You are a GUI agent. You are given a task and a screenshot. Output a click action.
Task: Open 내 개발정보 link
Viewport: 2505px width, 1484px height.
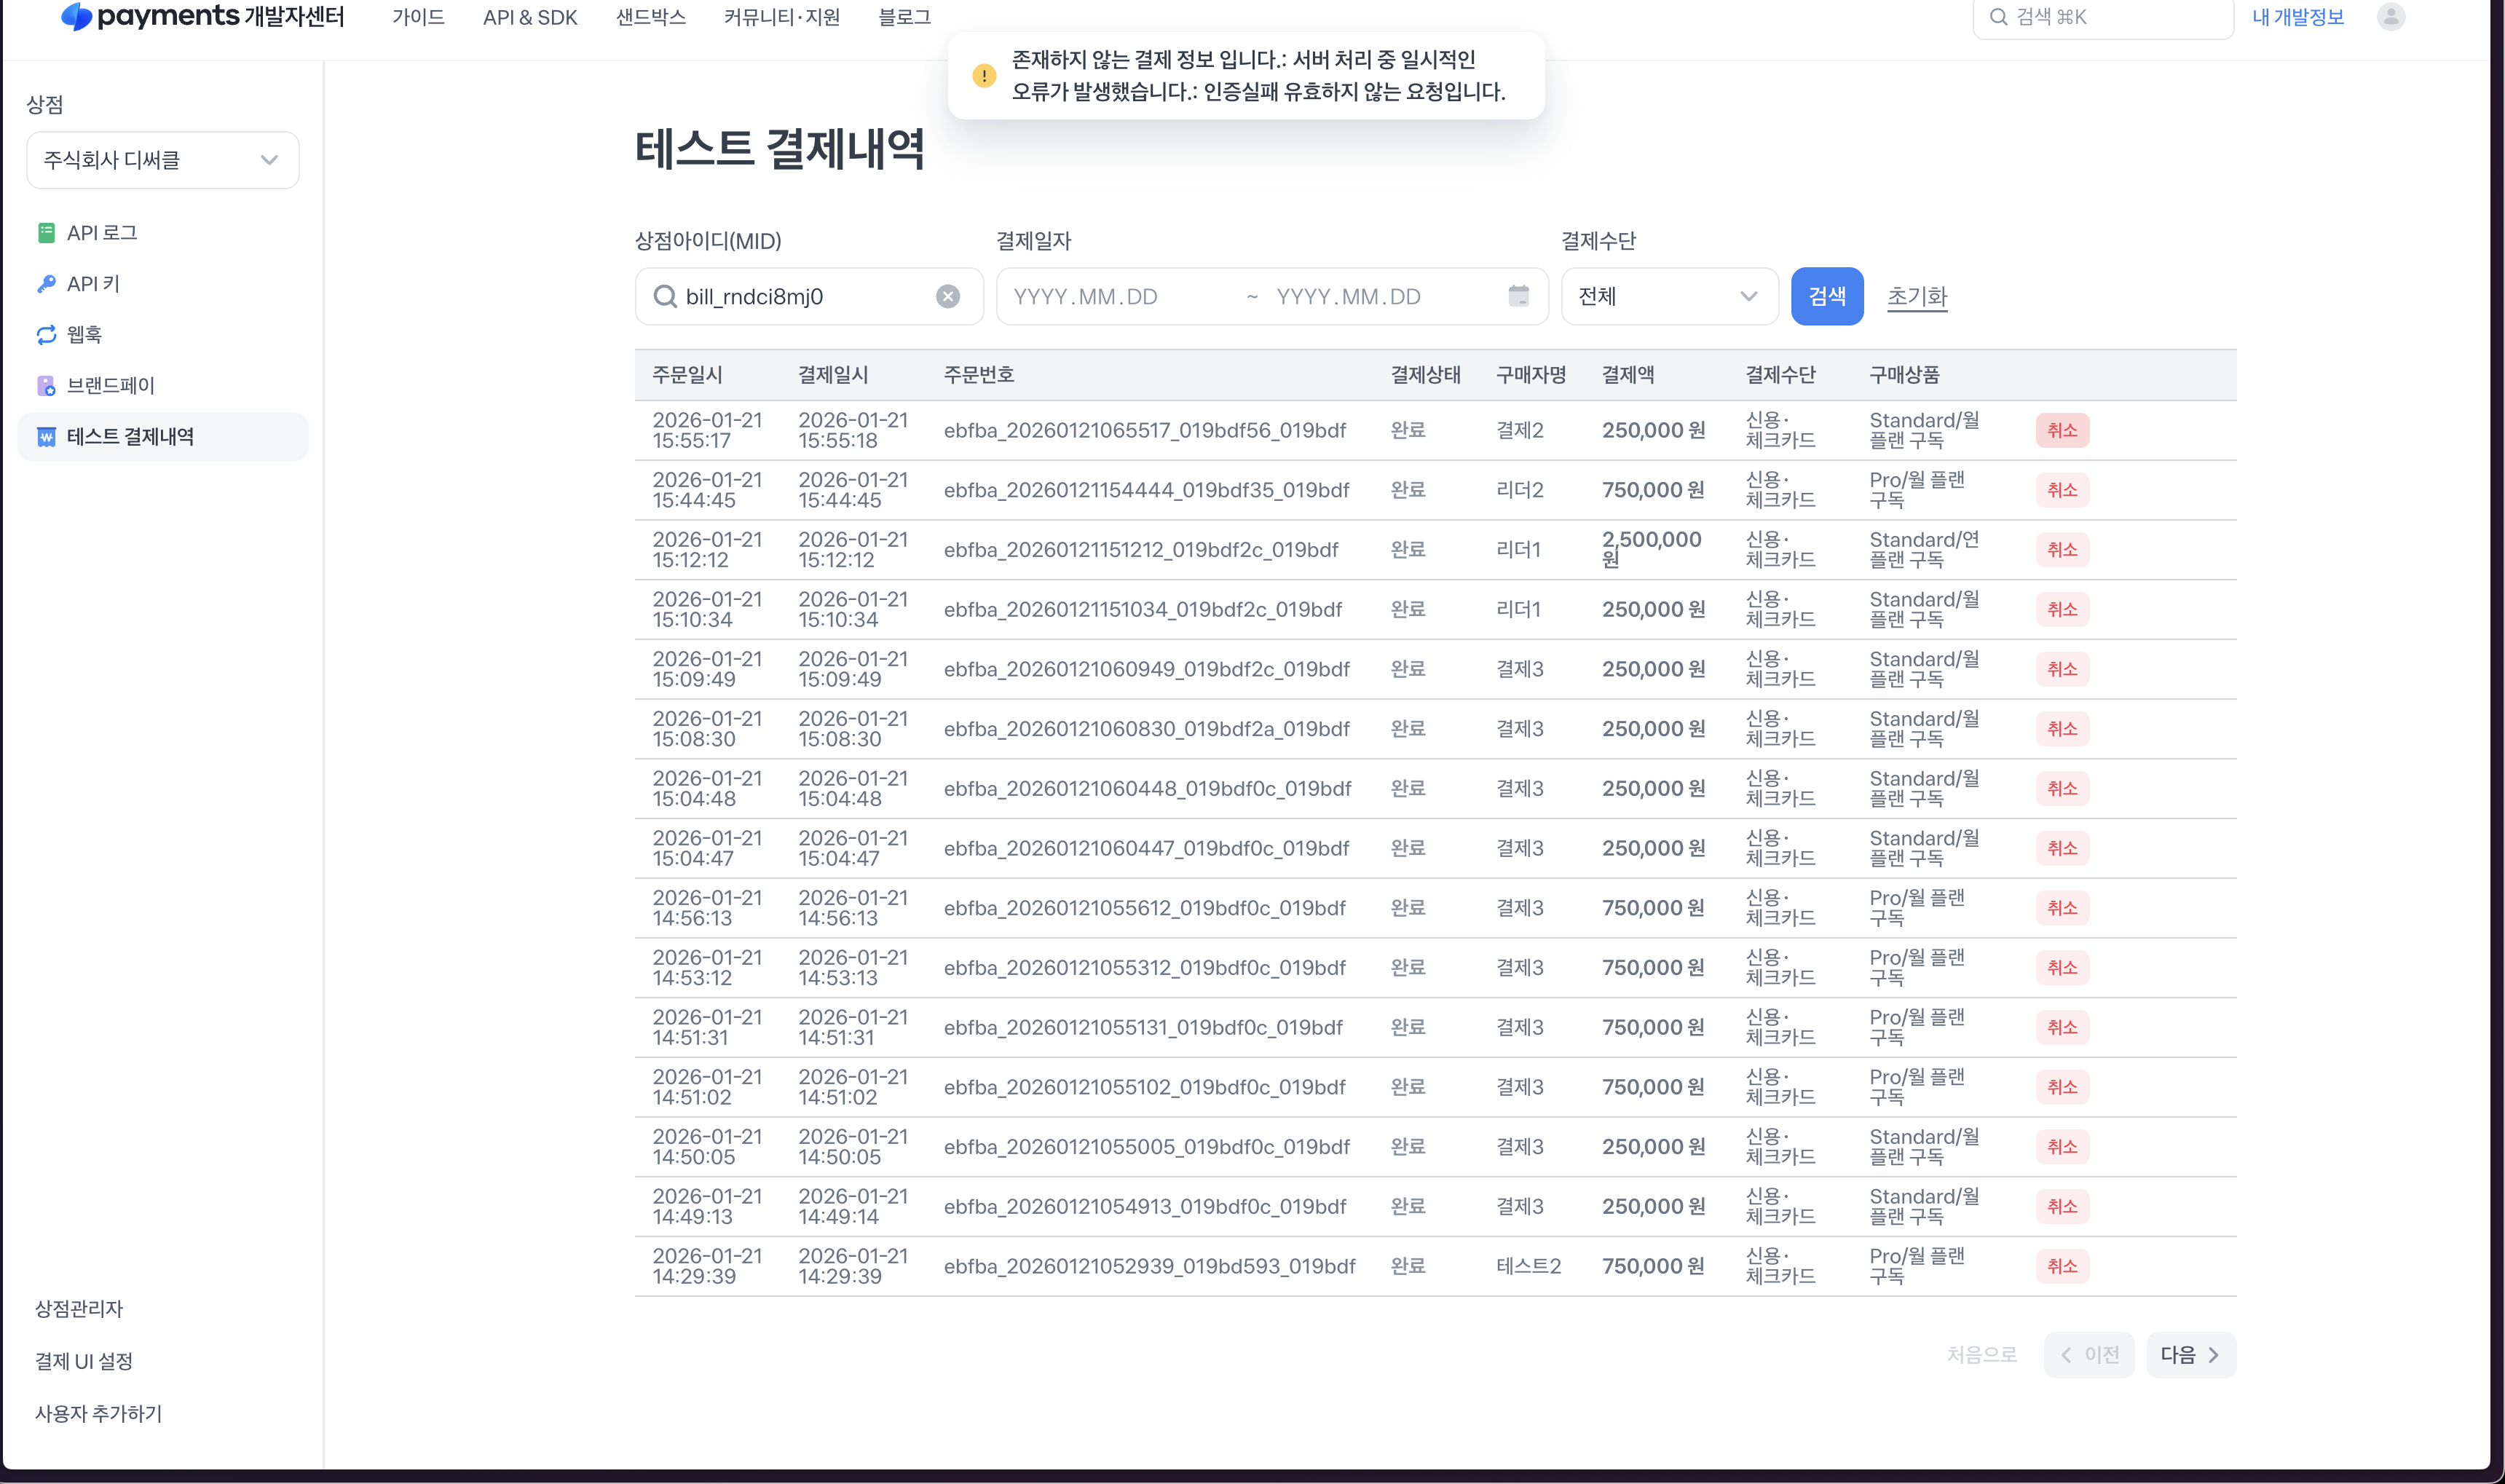[2297, 17]
